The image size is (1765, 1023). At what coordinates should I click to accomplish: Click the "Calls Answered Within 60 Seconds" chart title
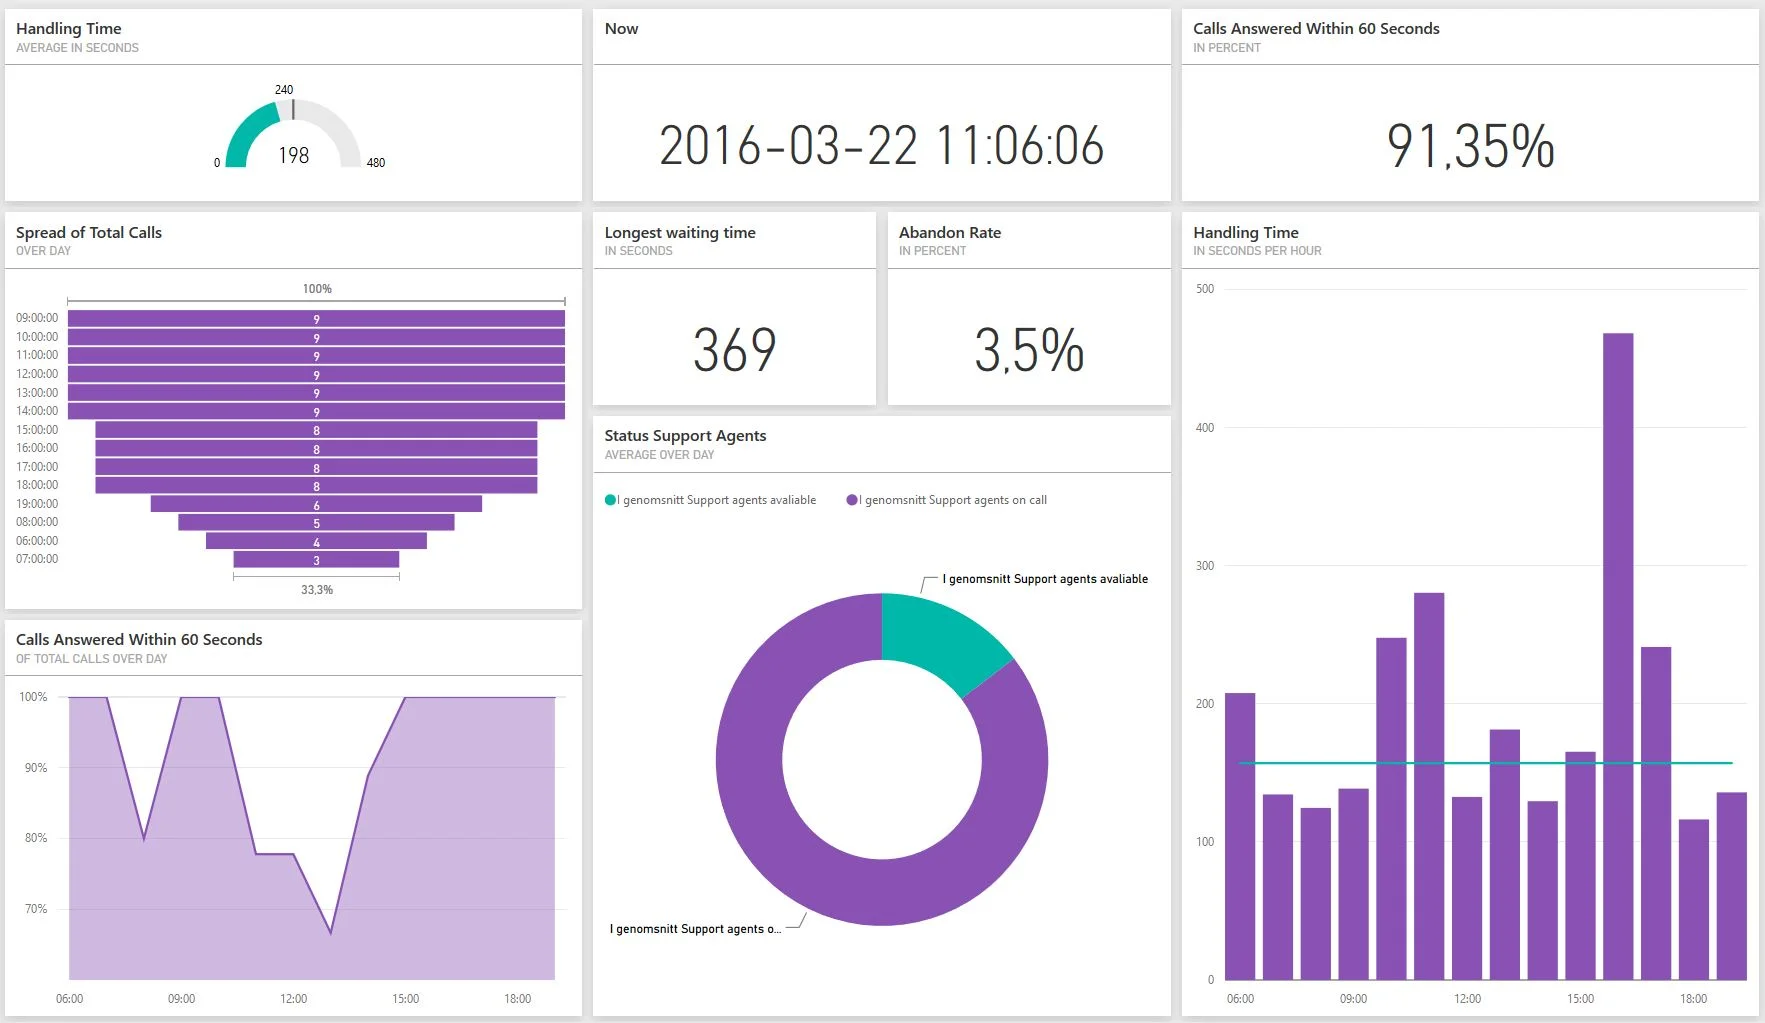pyautogui.click(x=139, y=639)
